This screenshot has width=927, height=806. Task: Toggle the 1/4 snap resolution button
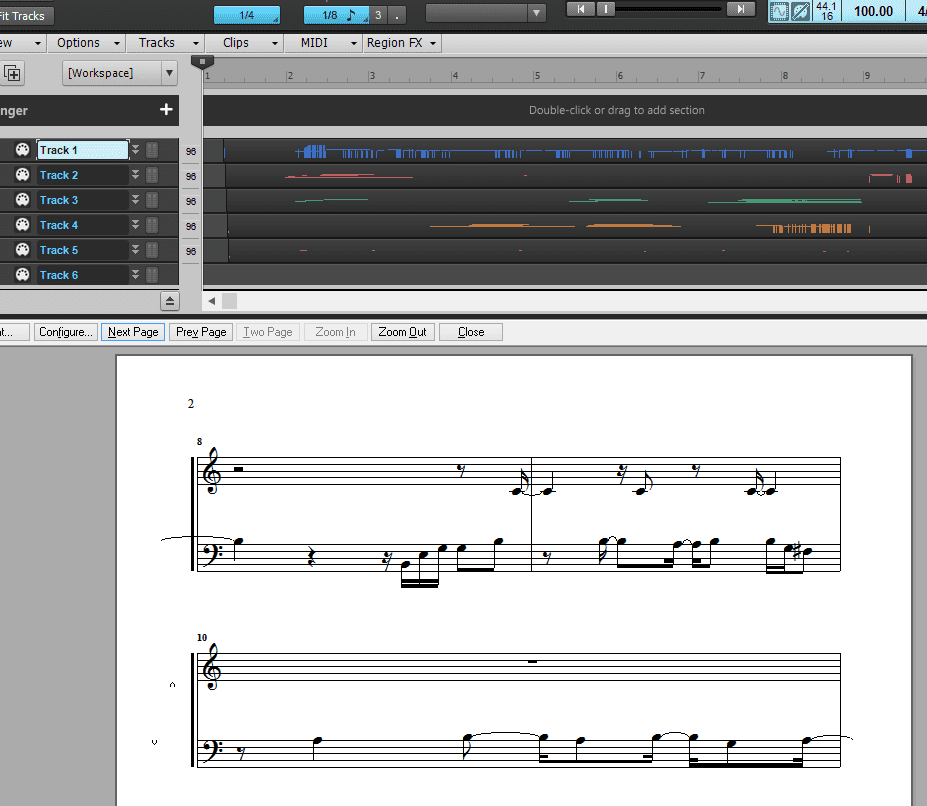[x=247, y=15]
